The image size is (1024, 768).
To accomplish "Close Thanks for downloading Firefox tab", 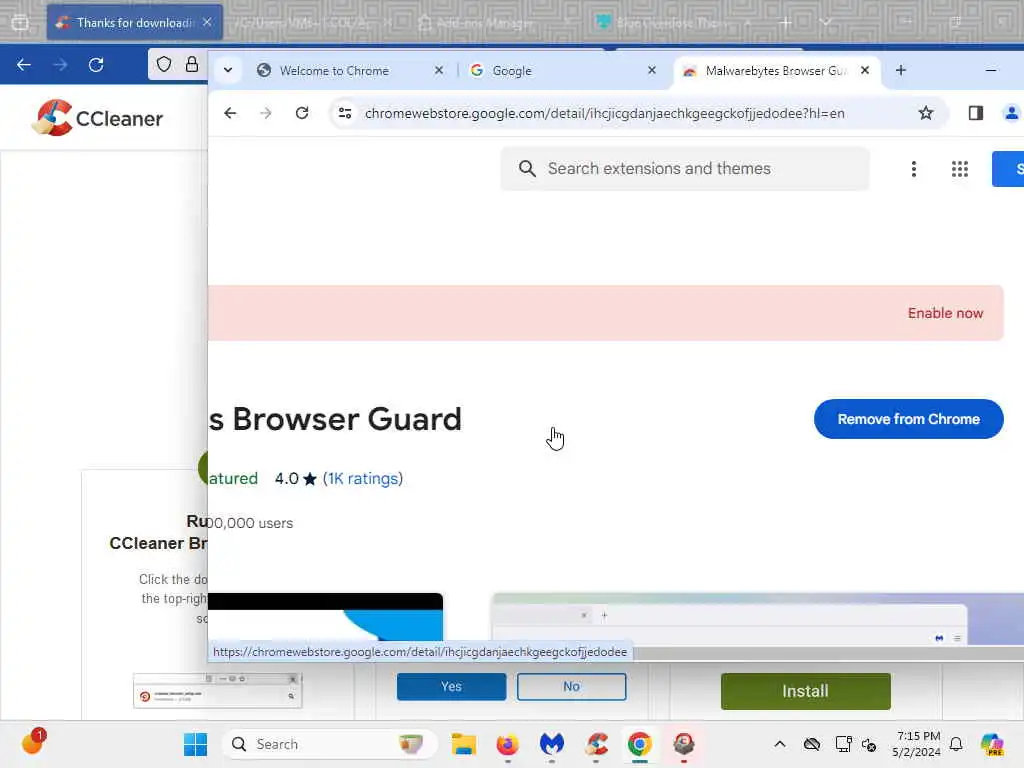I will (x=207, y=22).
